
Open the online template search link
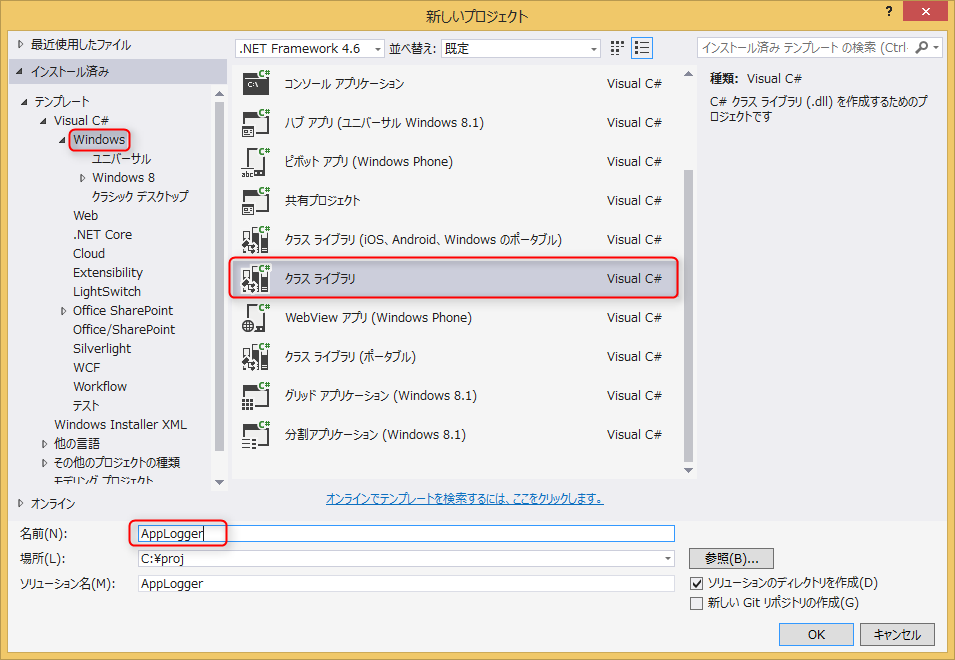(465, 499)
